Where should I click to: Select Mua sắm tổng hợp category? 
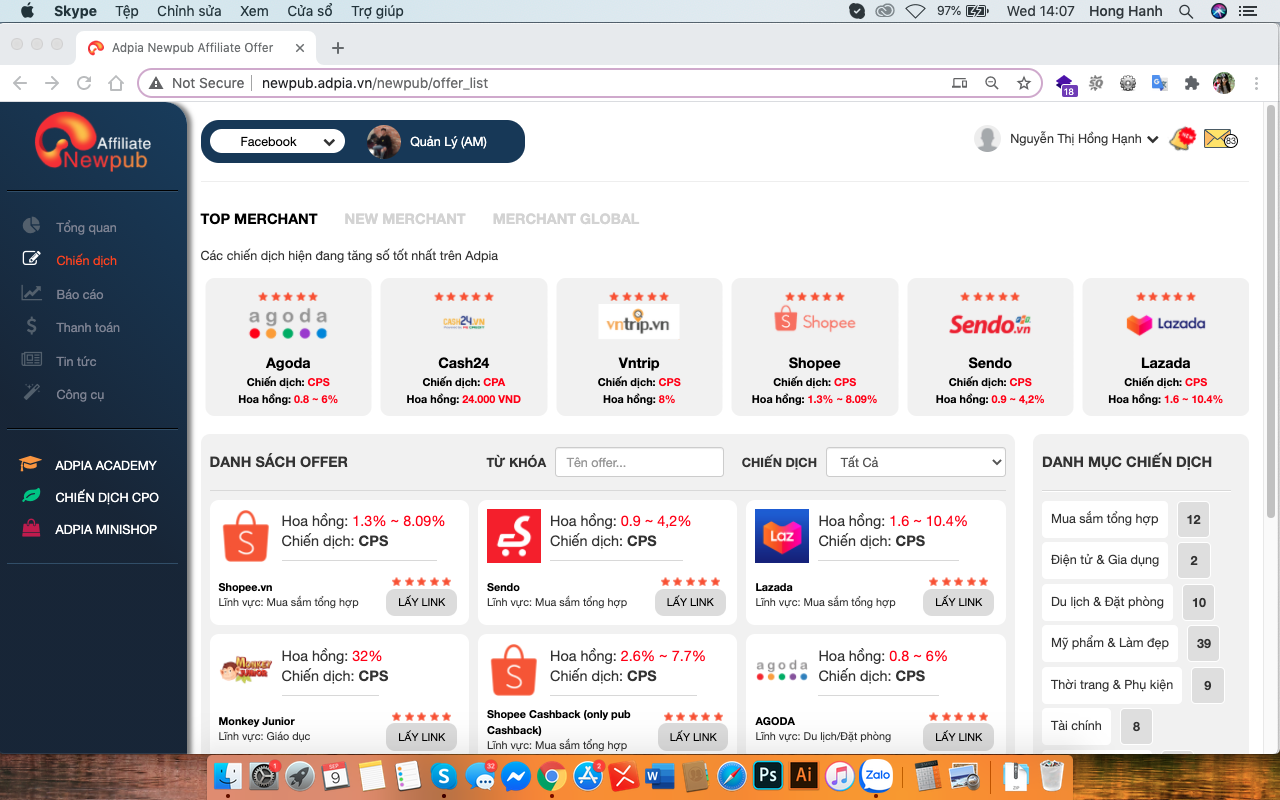[1105, 519]
